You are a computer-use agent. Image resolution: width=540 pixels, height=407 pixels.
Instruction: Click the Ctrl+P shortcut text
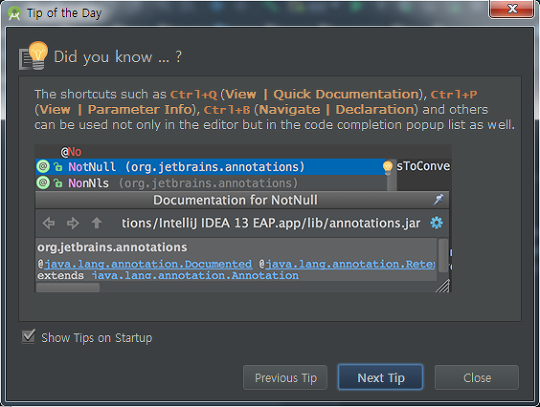tap(454, 94)
